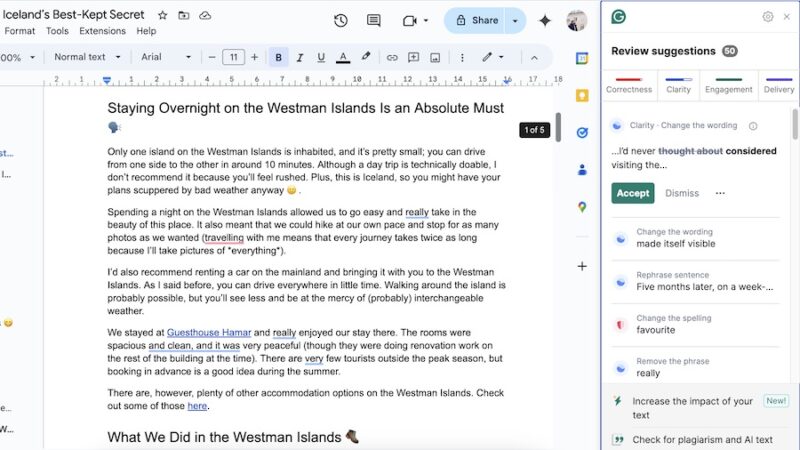Open comments history icon

(374, 20)
